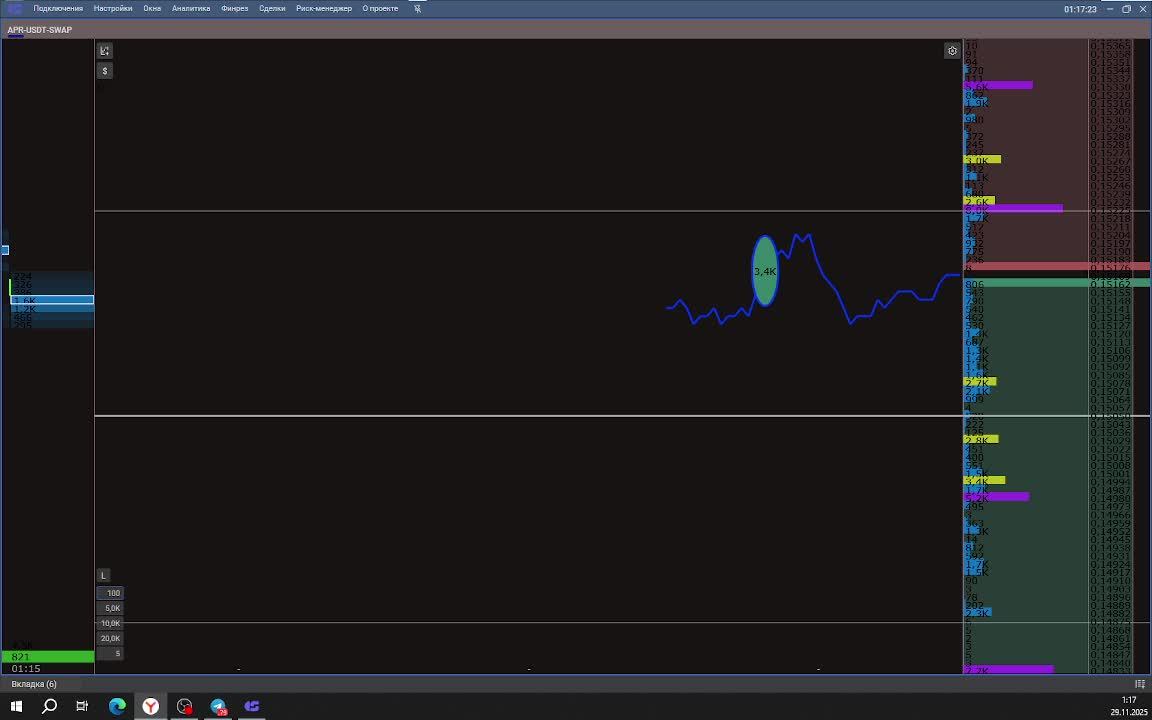Click the yellow 2,8K bid level
The image size is (1152, 720).
[x=981, y=439]
